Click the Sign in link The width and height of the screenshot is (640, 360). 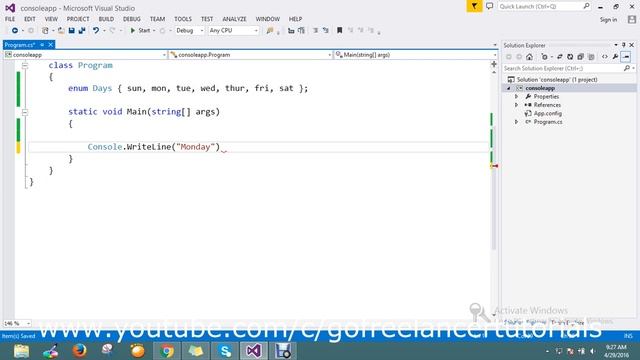[x=608, y=20]
